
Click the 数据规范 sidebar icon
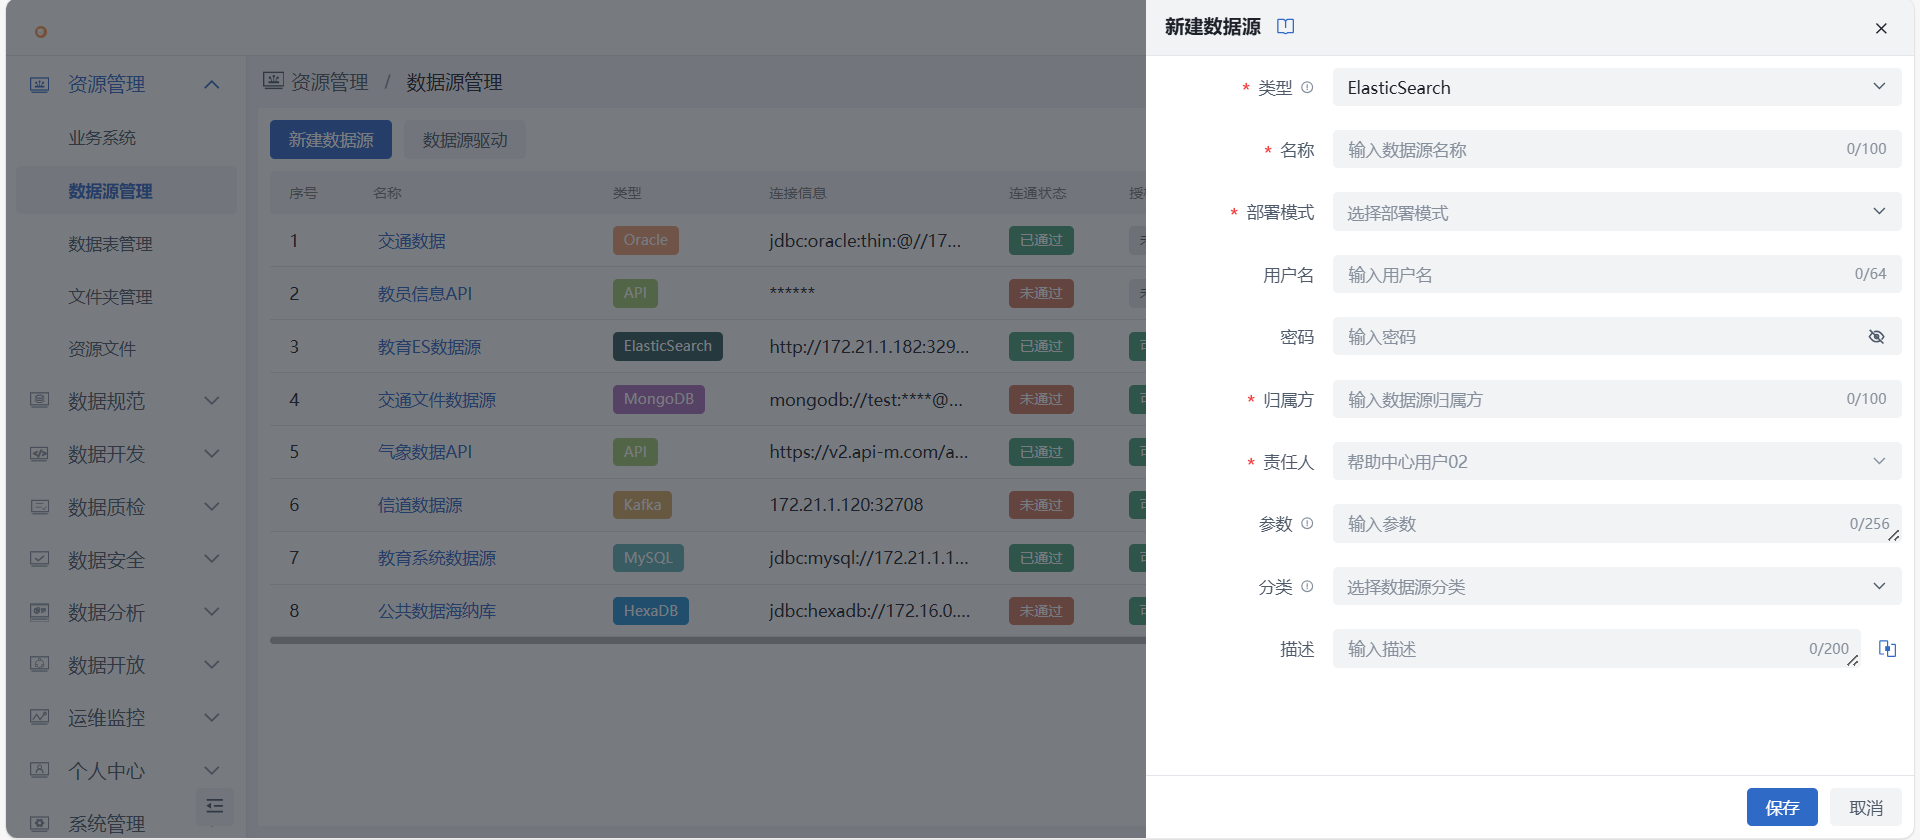[39, 401]
